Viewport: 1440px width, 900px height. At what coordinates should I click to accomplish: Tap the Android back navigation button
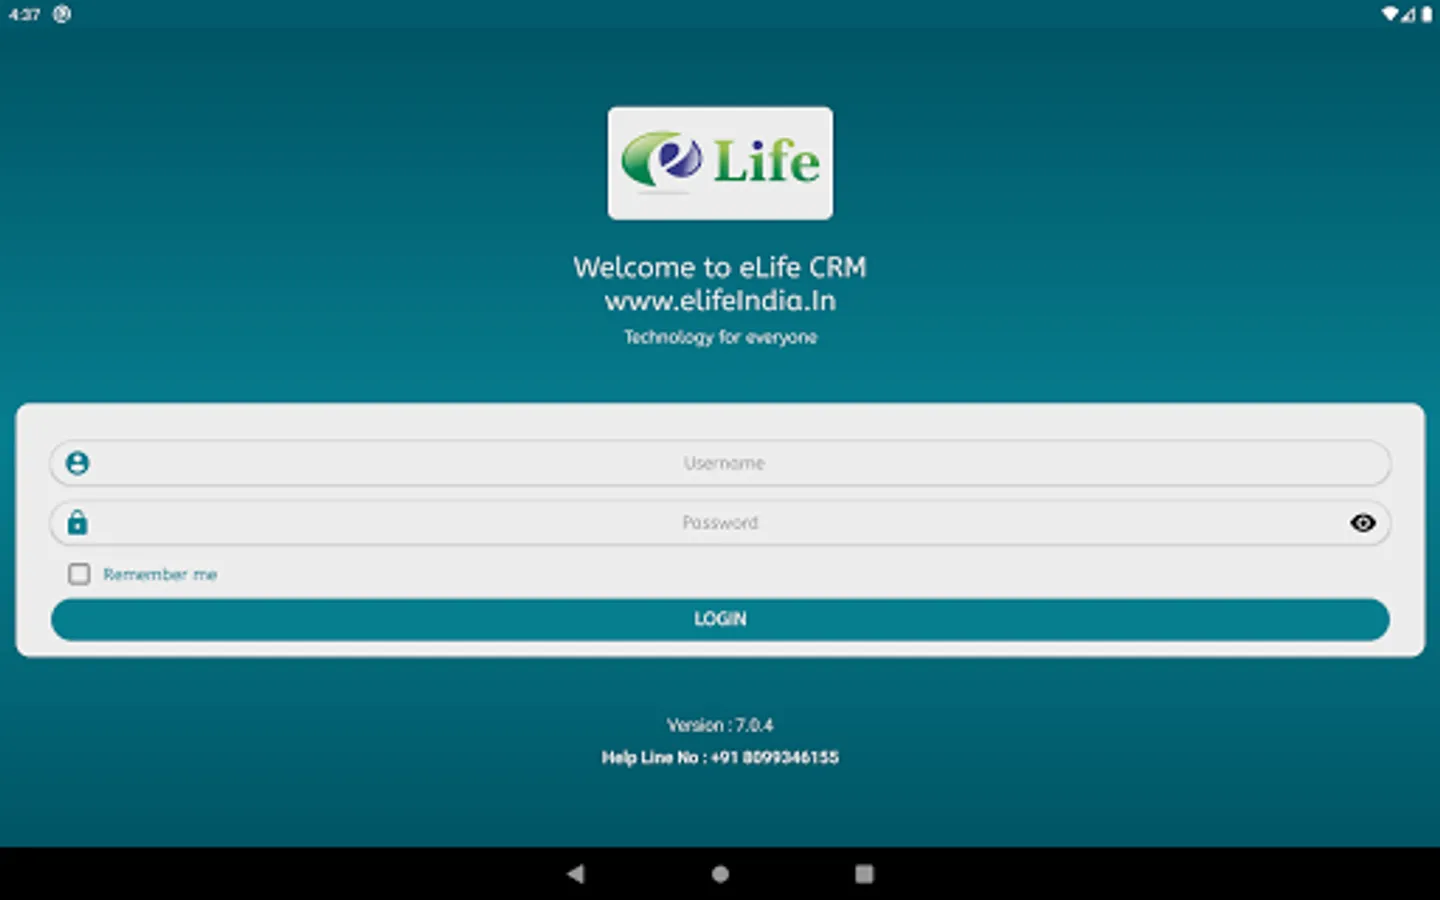[x=575, y=874]
